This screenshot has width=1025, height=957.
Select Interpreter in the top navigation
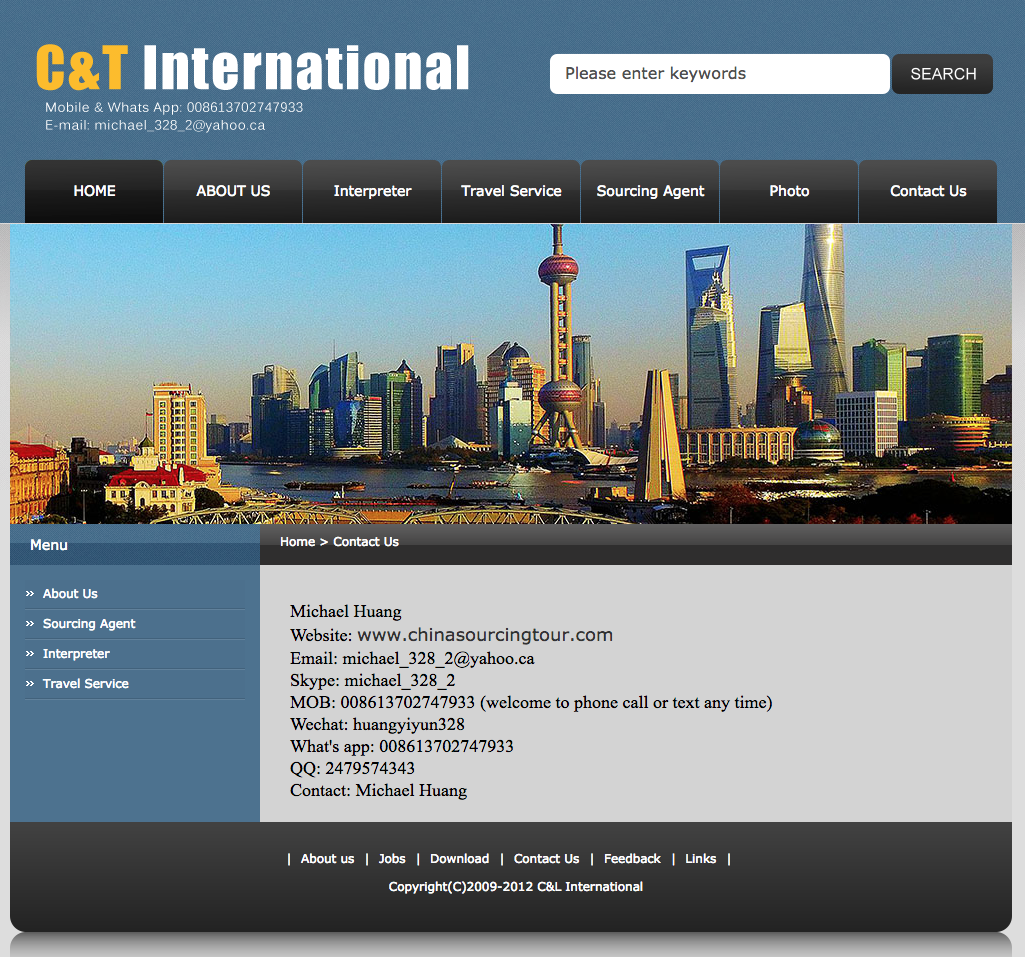click(x=372, y=191)
